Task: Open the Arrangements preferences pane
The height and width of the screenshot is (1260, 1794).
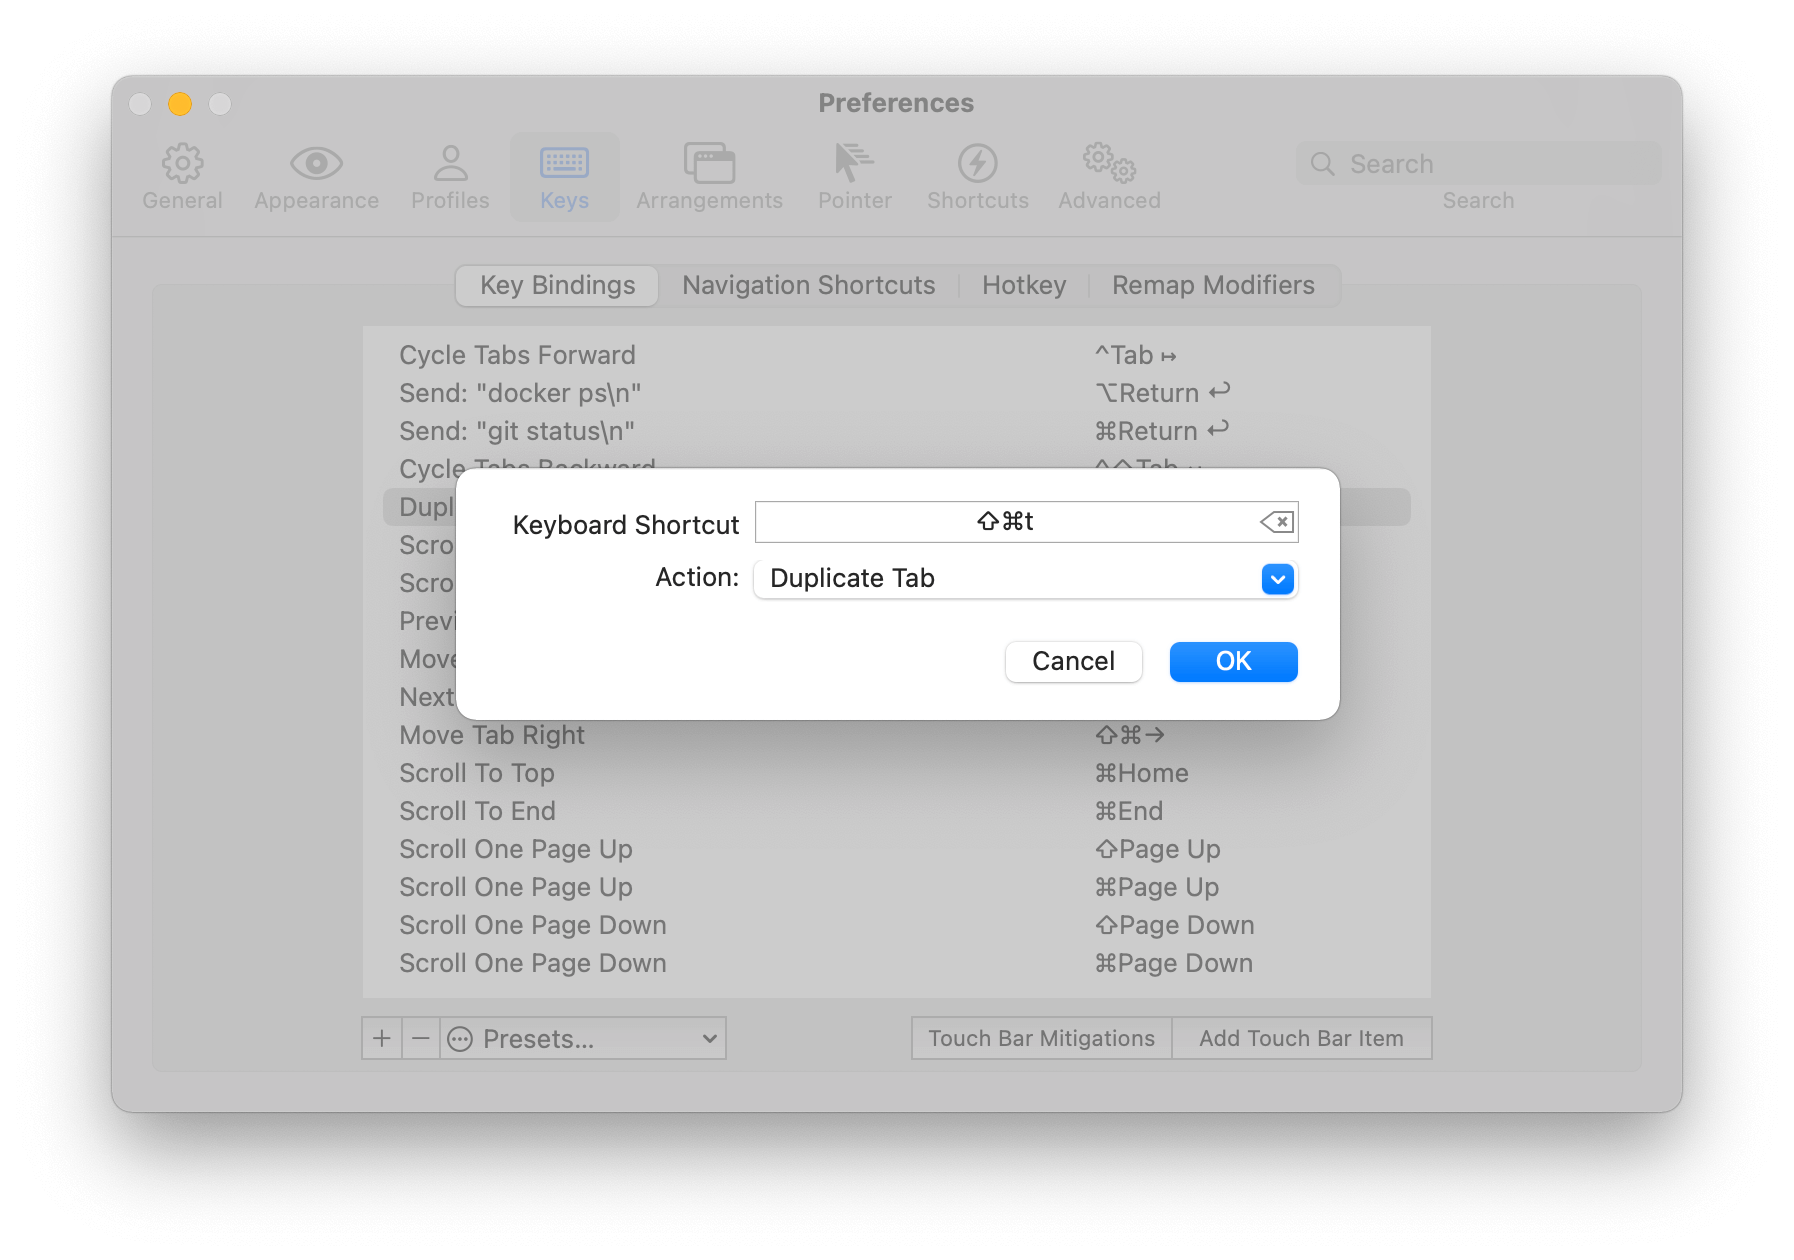Action: pos(709,176)
